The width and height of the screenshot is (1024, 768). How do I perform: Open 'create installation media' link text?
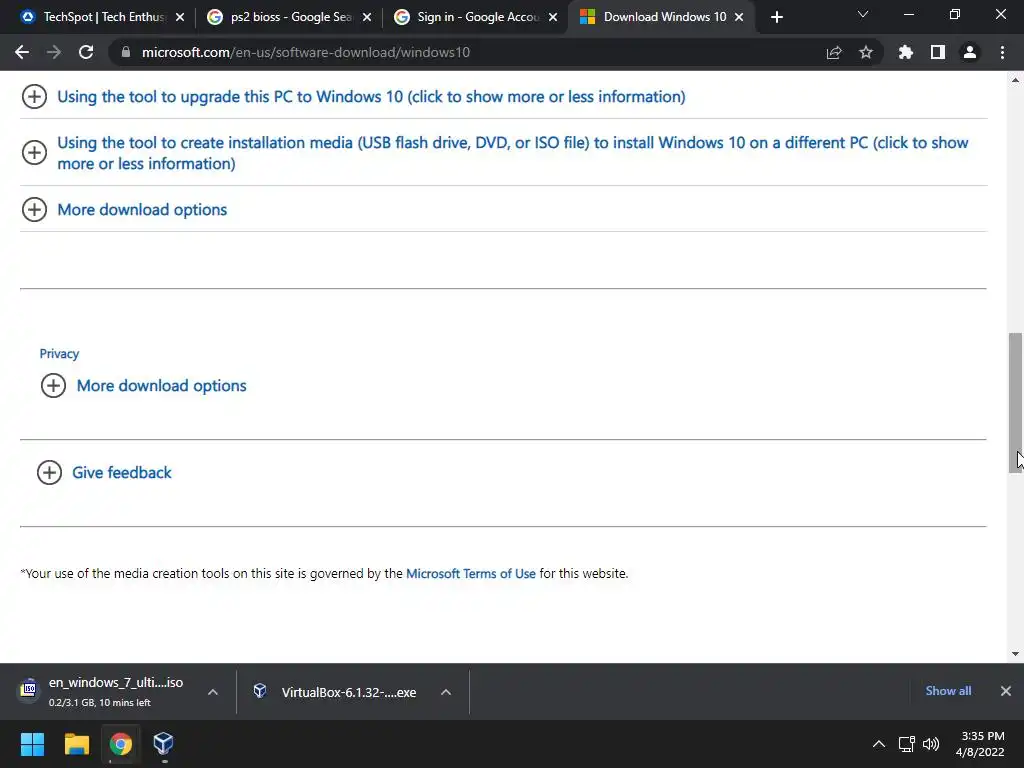point(513,153)
